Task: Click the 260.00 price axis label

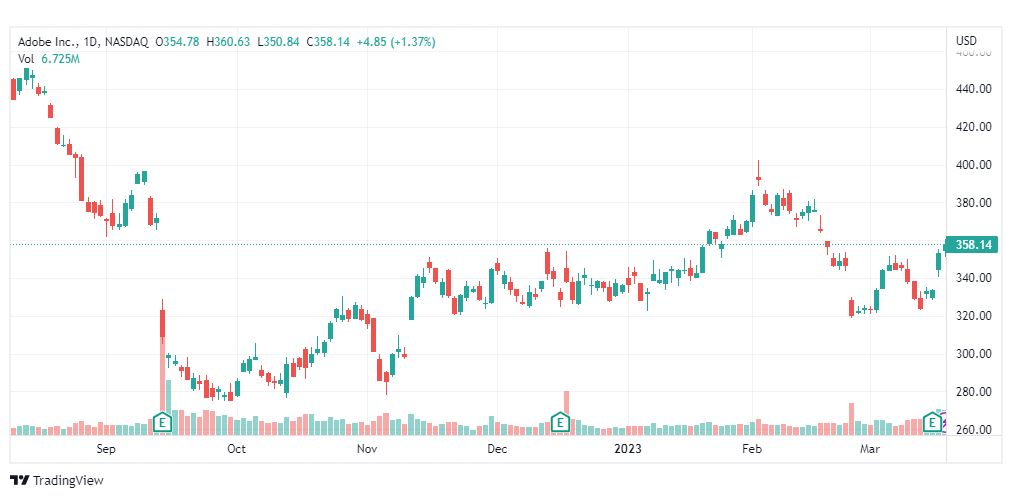Action: tap(973, 430)
